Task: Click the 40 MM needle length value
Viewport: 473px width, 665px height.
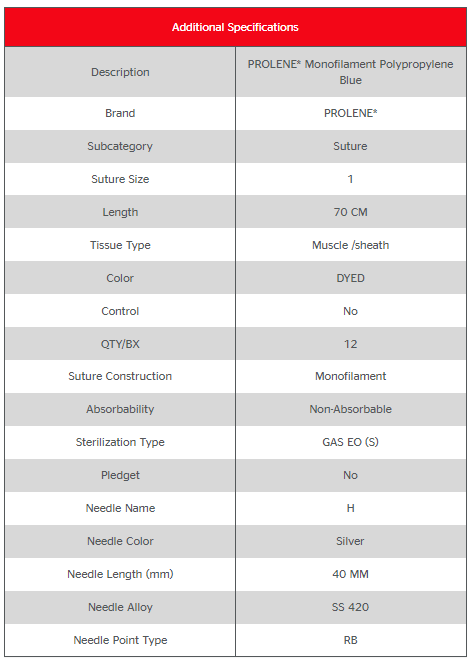Action: coord(350,574)
